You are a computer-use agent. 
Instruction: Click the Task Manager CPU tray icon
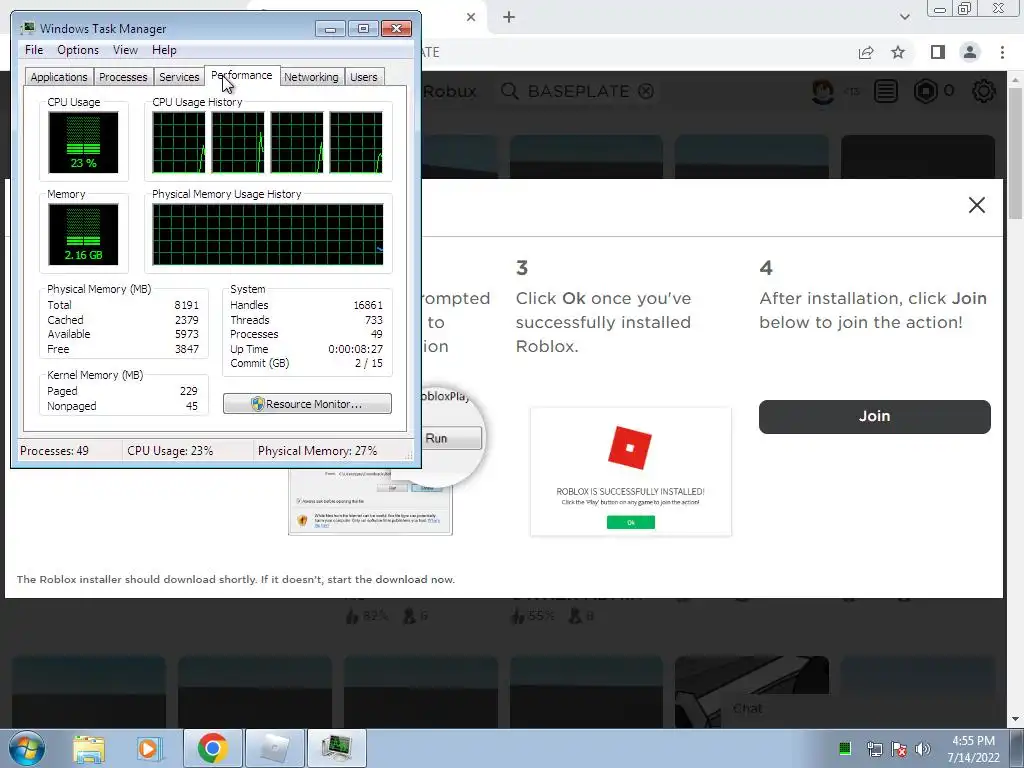(x=844, y=748)
